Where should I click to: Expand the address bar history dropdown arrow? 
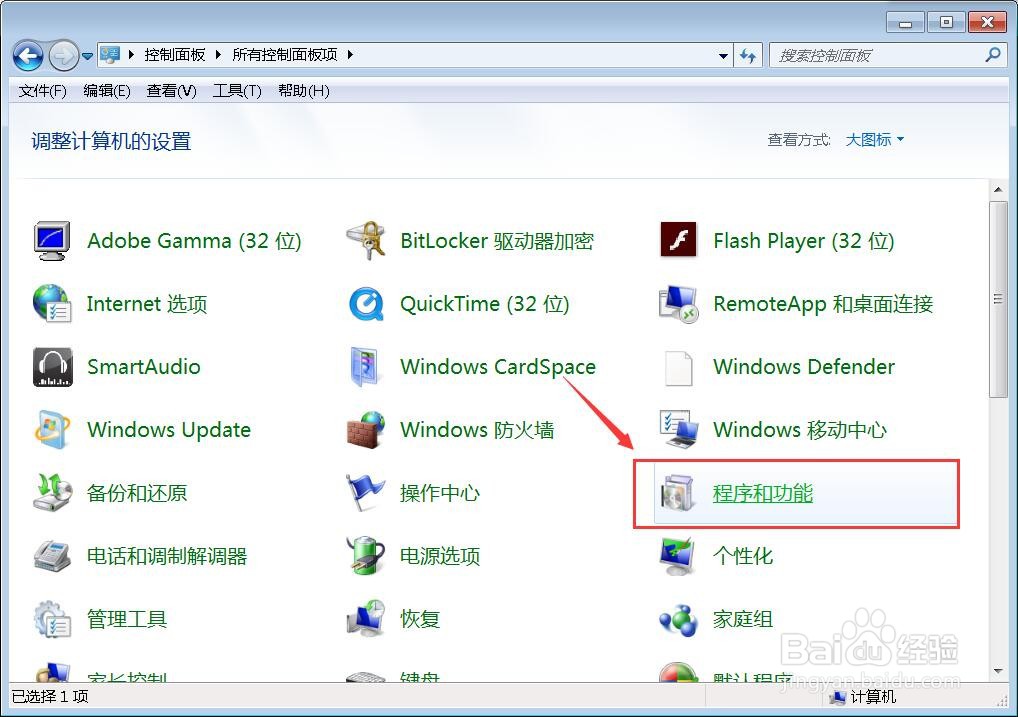(x=723, y=56)
